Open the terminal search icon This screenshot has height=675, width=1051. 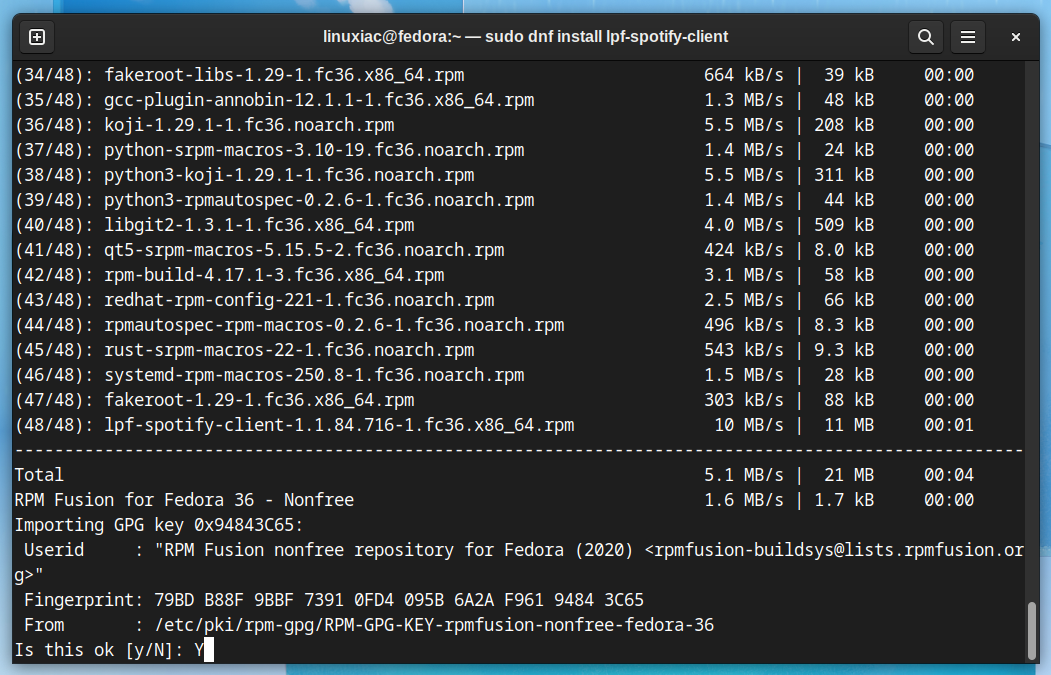pyautogui.click(x=926, y=37)
